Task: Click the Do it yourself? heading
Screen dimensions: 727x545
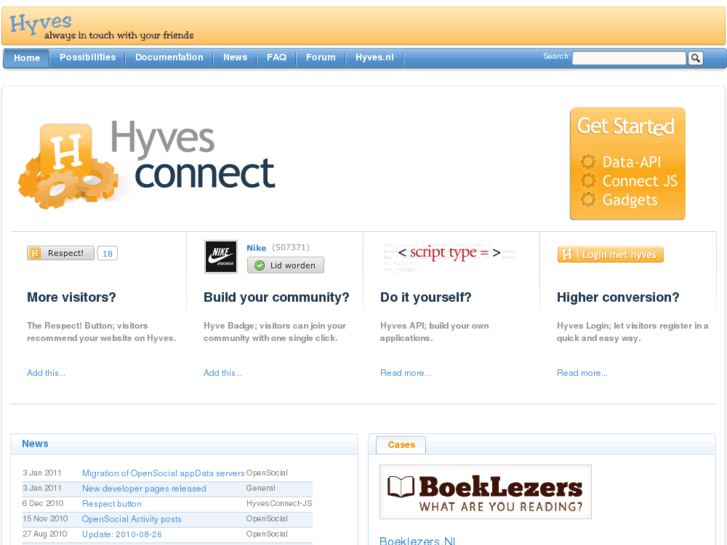Action: click(x=426, y=297)
